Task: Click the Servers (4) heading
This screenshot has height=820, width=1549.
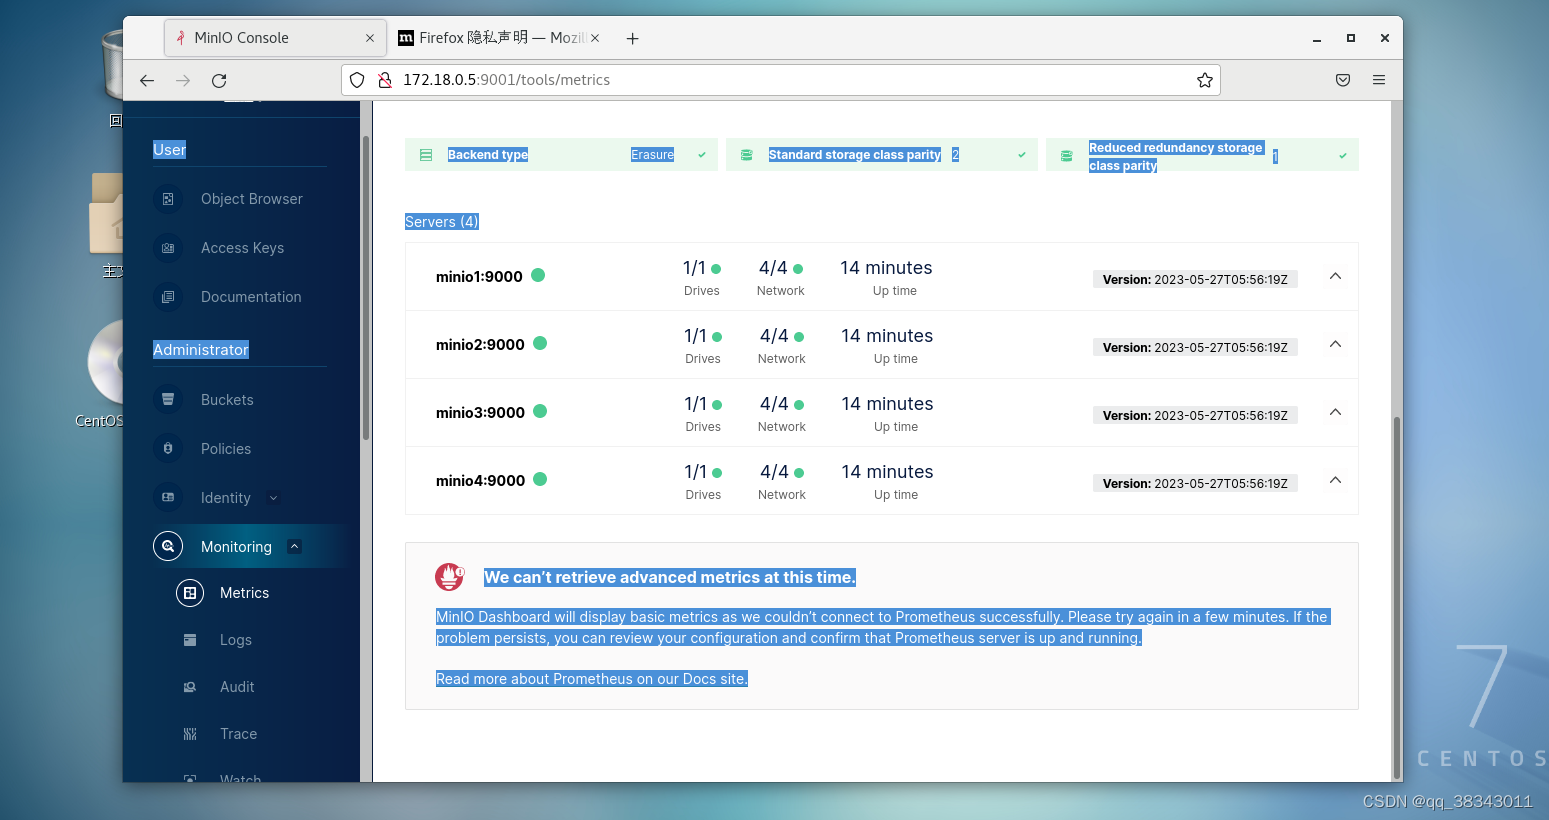Action: click(442, 222)
